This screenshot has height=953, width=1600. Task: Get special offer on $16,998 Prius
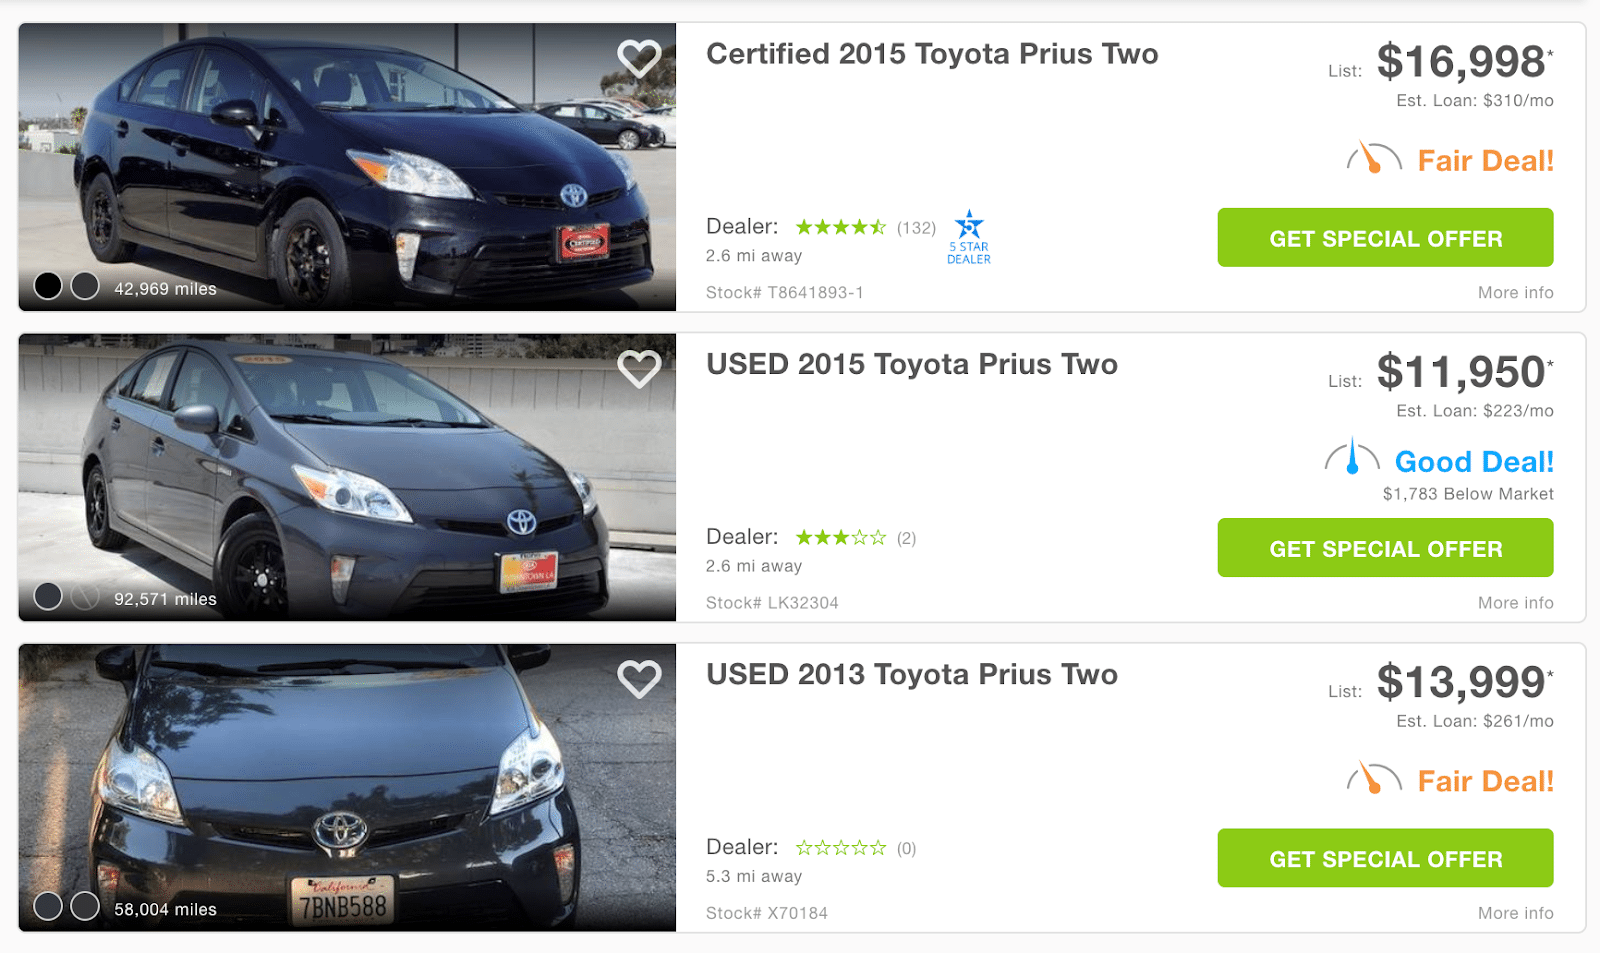click(x=1385, y=238)
